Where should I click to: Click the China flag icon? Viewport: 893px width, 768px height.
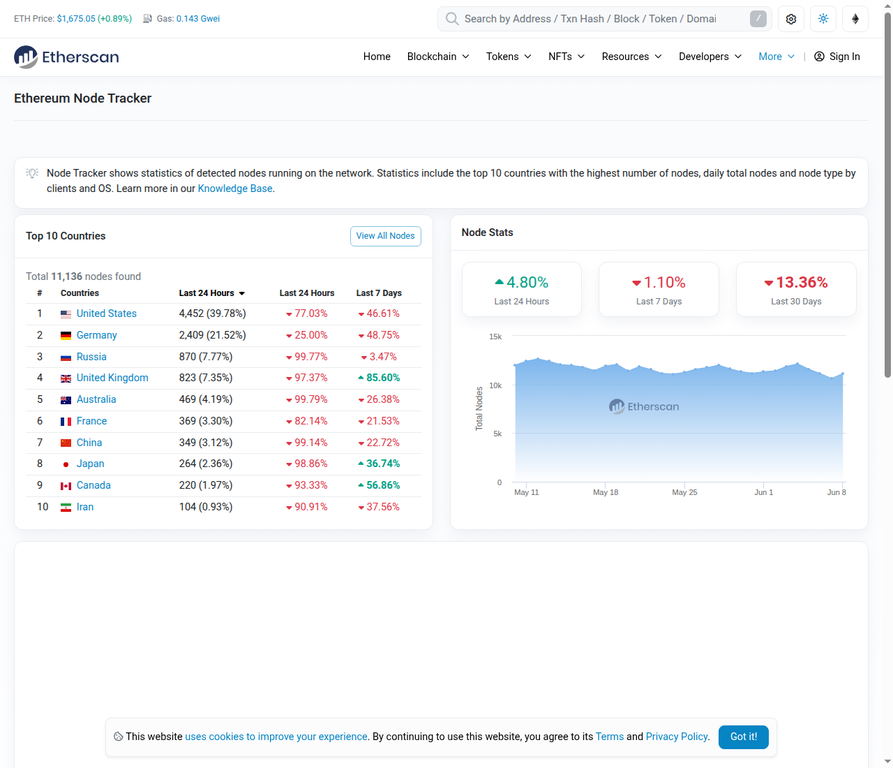pos(66,443)
